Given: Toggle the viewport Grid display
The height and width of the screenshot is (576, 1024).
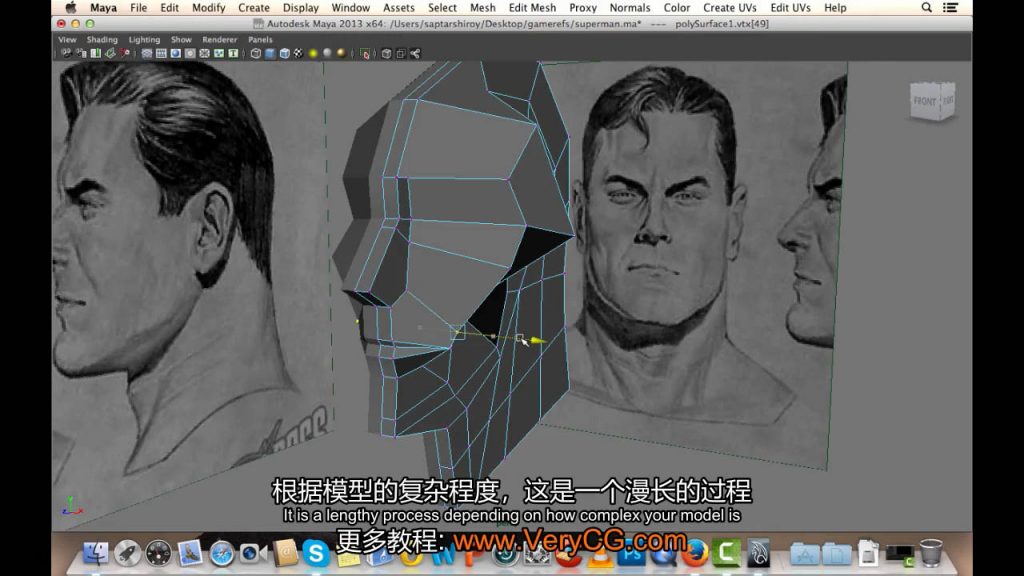Looking at the screenshot, I should click(x=147, y=54).
